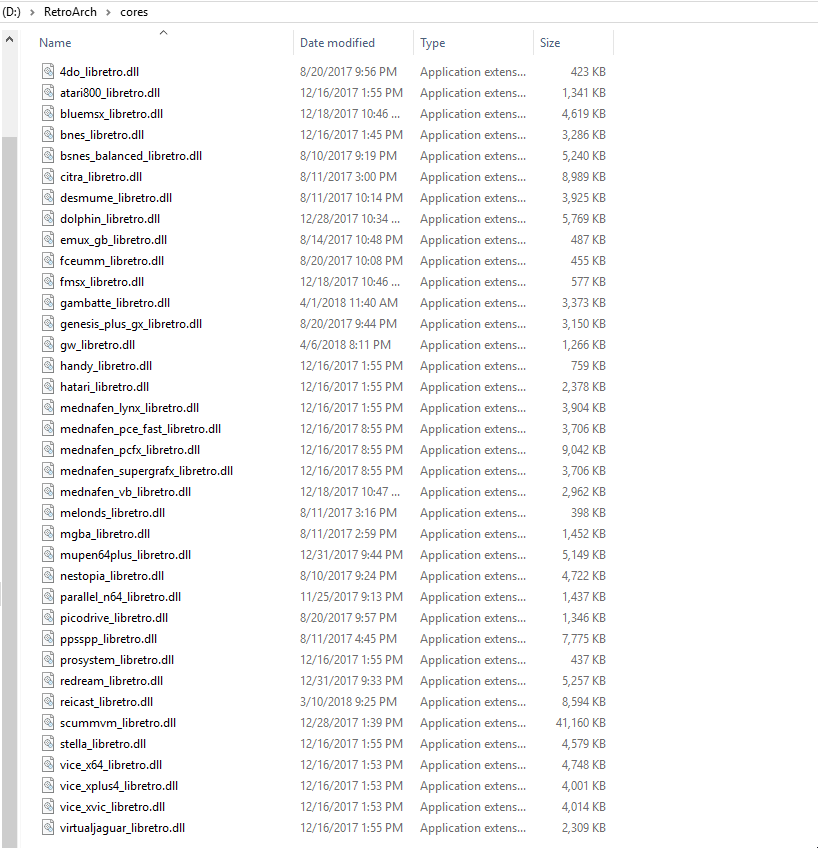This screenshot has width=818, height=848.
Task: Click the gw_libretro.dll file icon
Action: pyautogui.click(x=48, y=344)
